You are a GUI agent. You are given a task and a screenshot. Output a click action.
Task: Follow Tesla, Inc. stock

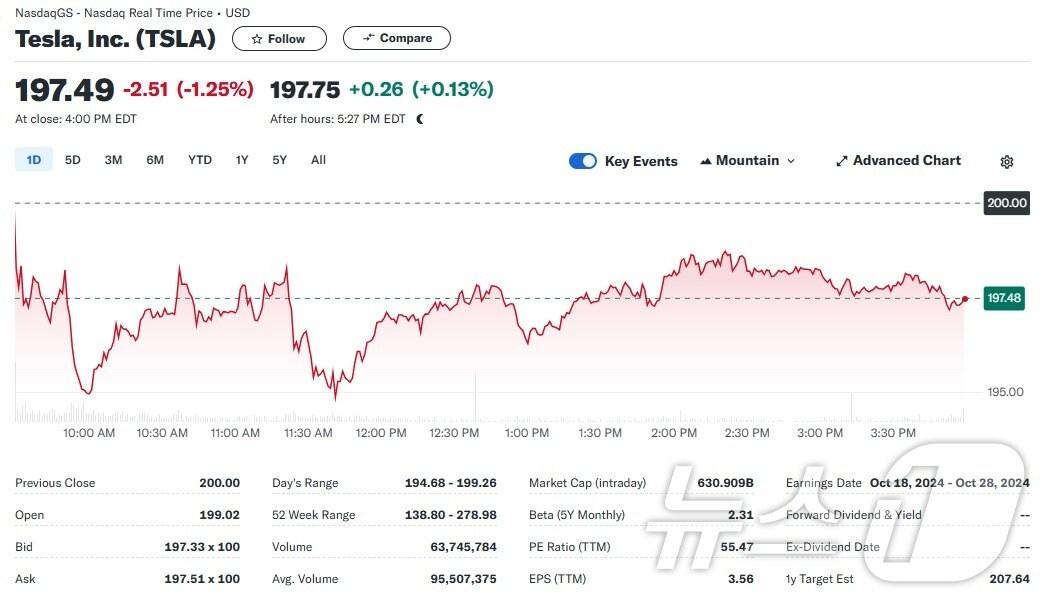(x=280, y=39)
